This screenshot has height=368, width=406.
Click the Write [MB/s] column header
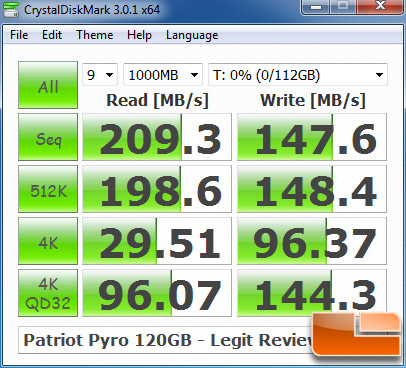click(x=313, y=100)
